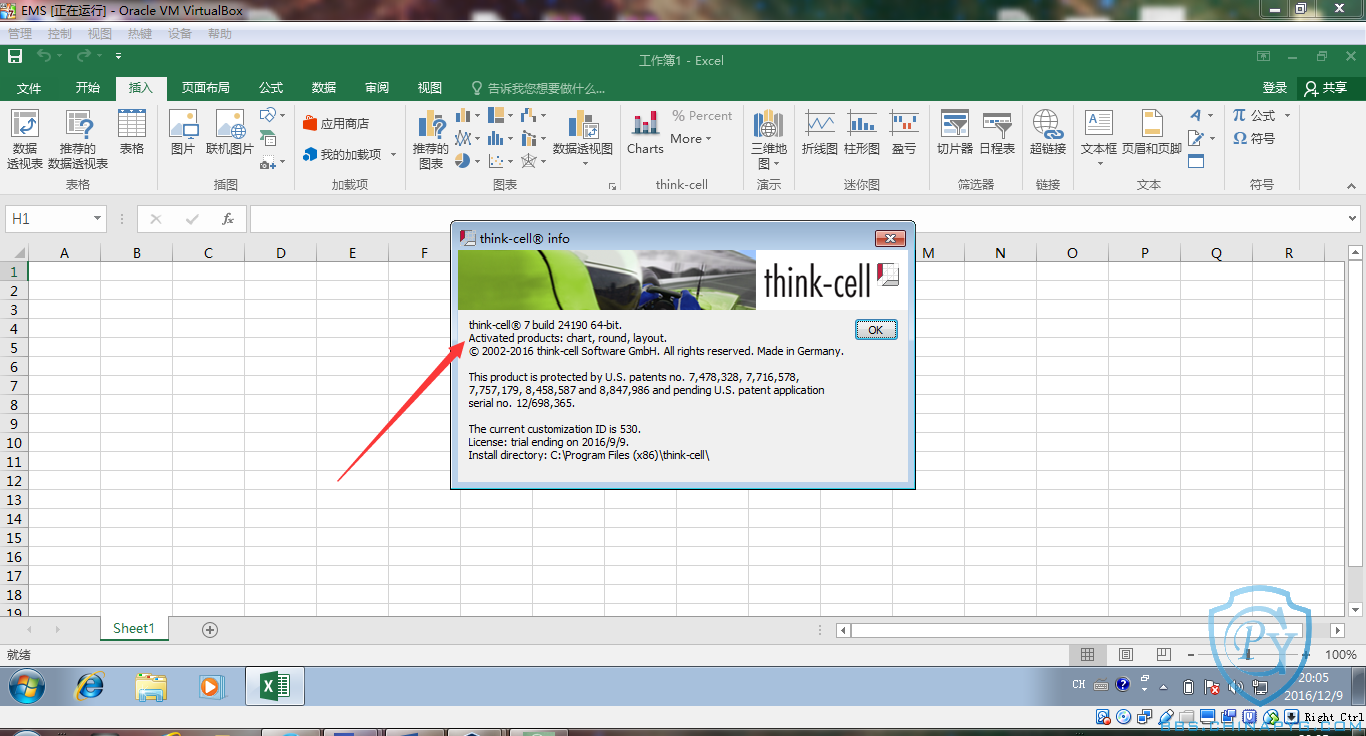Switch to Home (开始) tab

click(87, 88)
